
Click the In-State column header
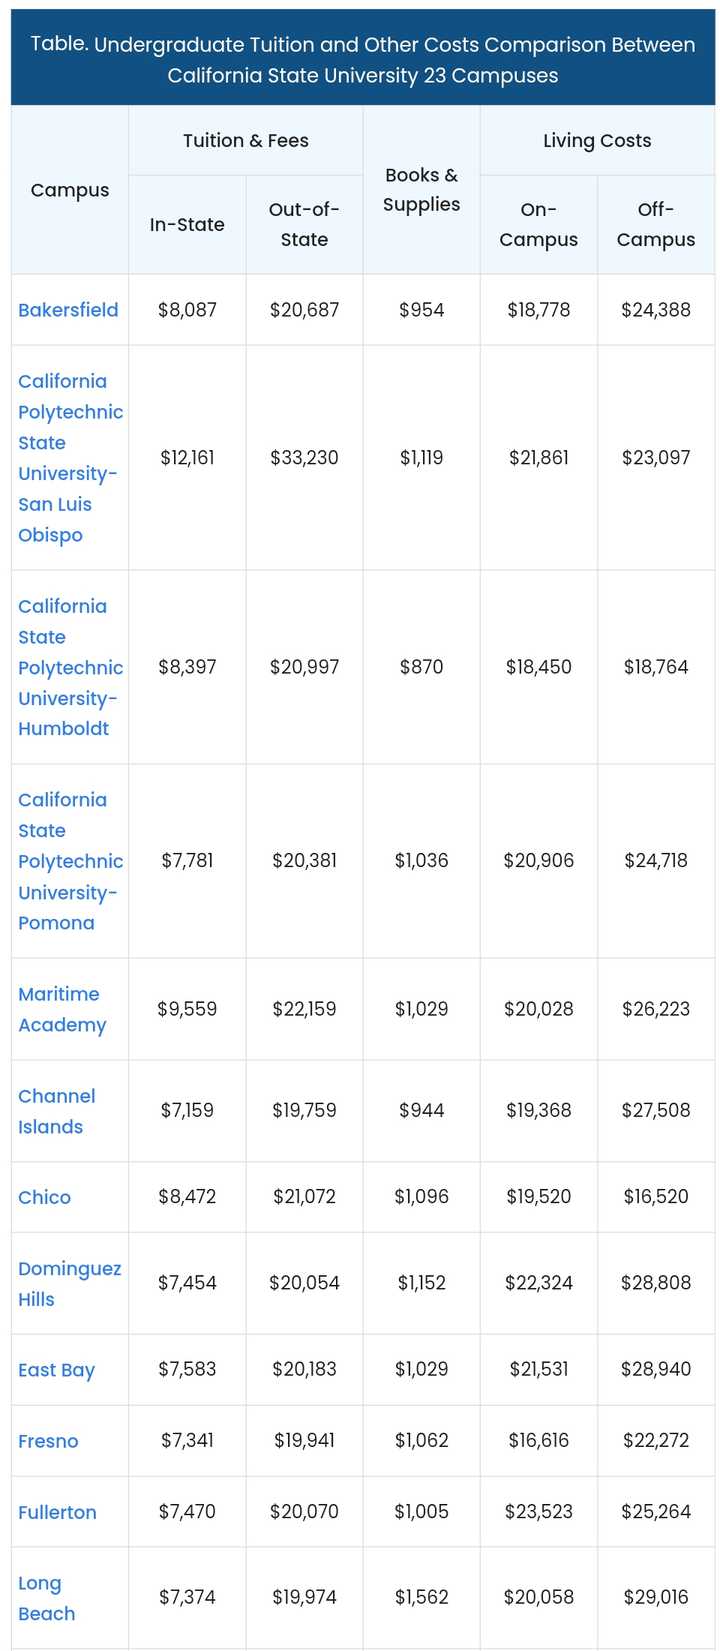click(x=187, y=225)
